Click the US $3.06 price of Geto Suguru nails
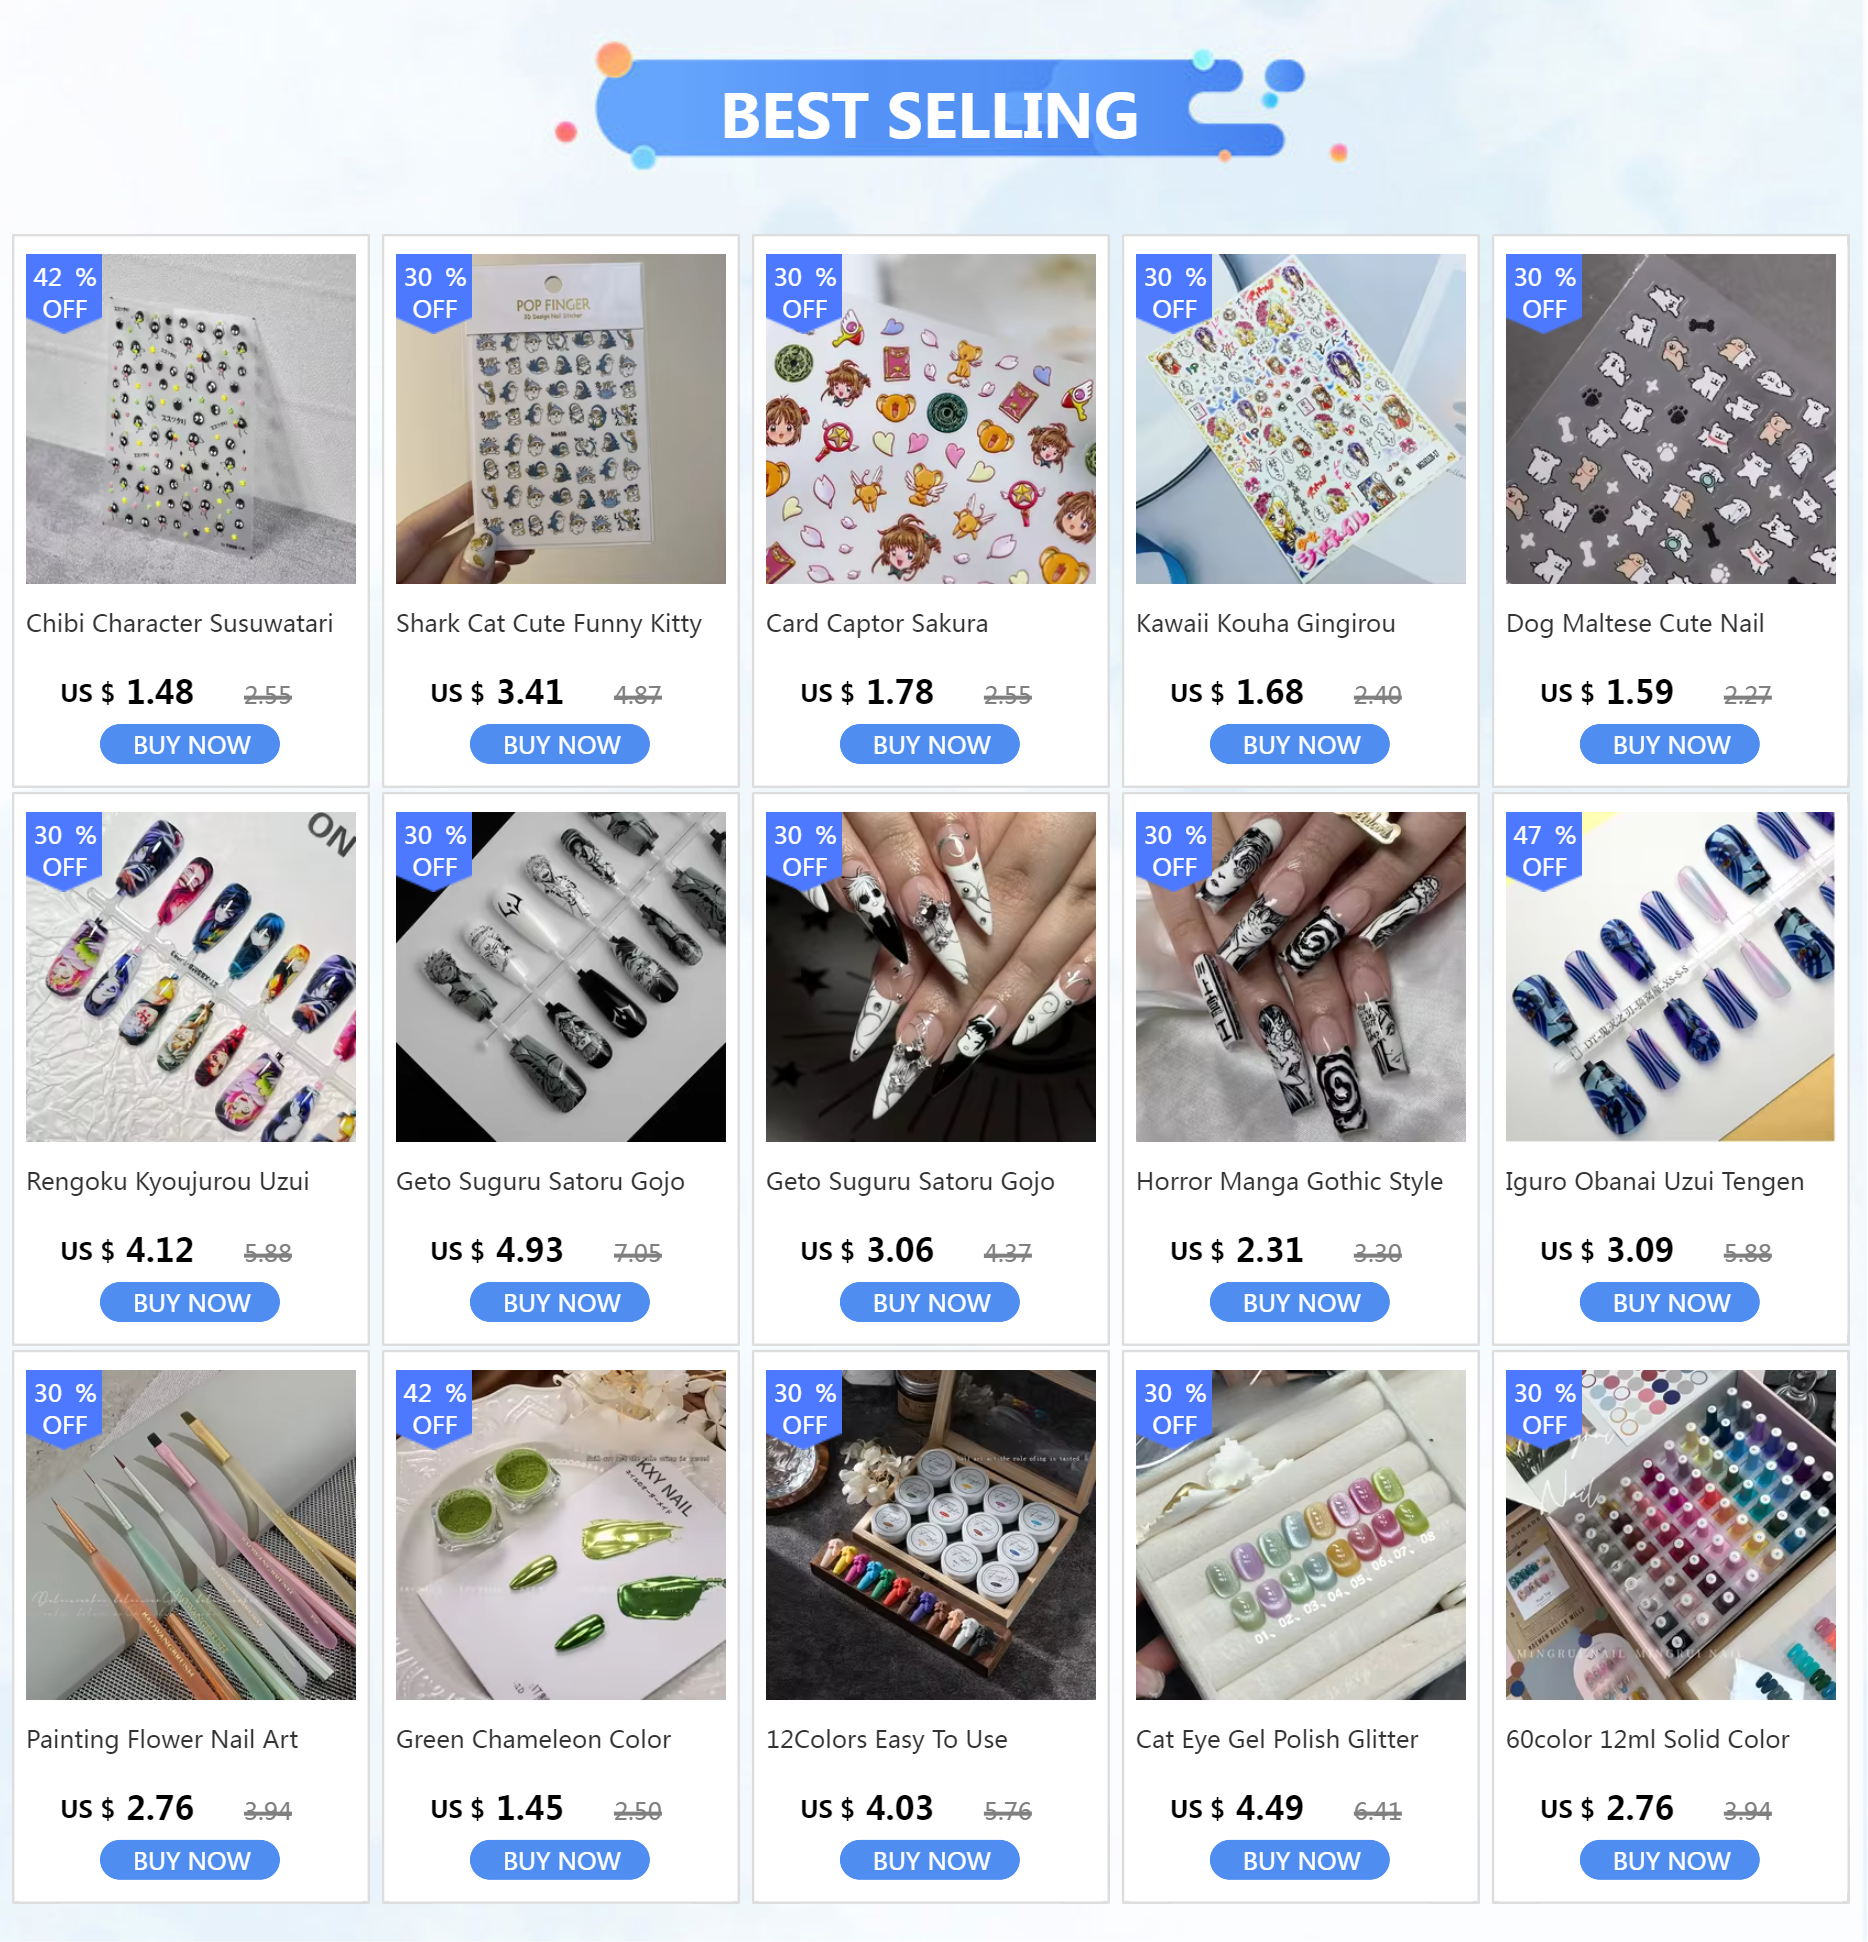 pos(867,1250)
